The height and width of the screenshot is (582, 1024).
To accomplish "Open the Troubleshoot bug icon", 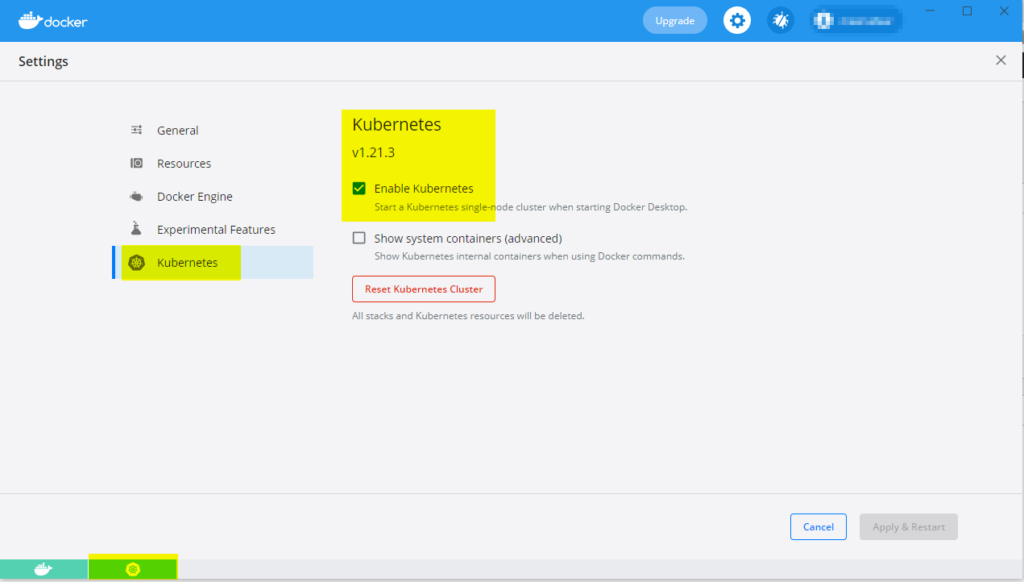I will point(780,19).
